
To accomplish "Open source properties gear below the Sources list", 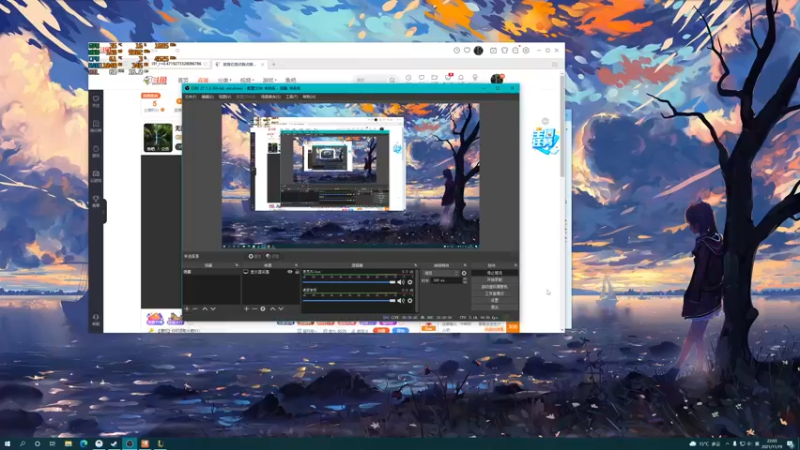I will click(263, 309).
